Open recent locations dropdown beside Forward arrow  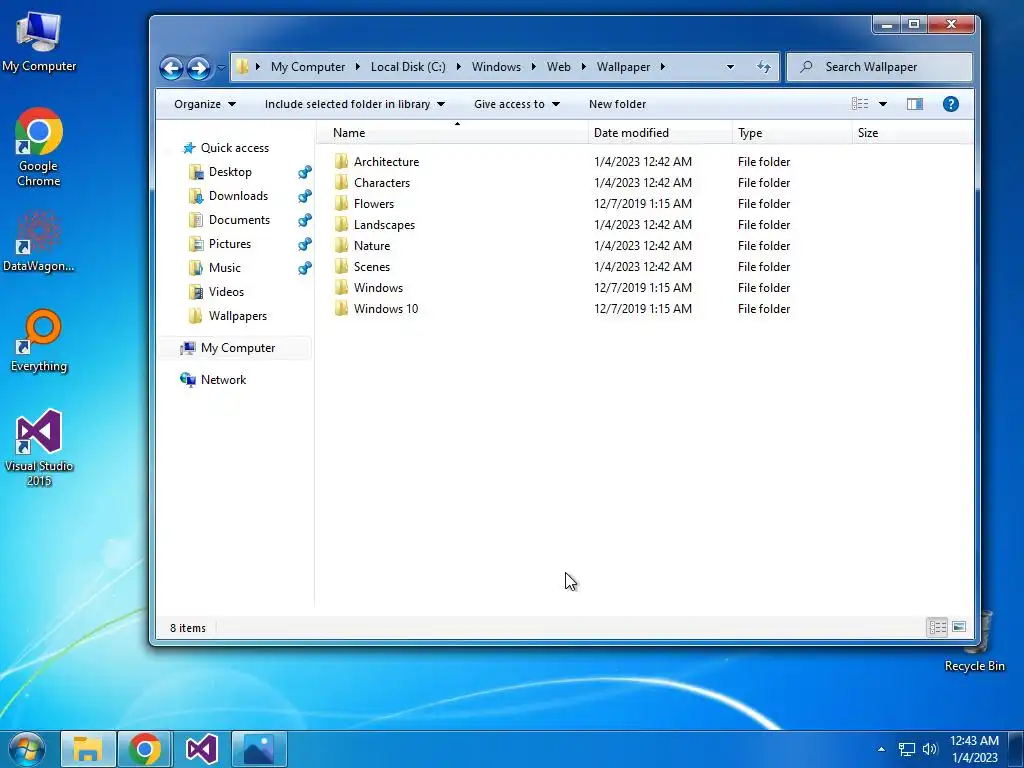coord(221,67)
